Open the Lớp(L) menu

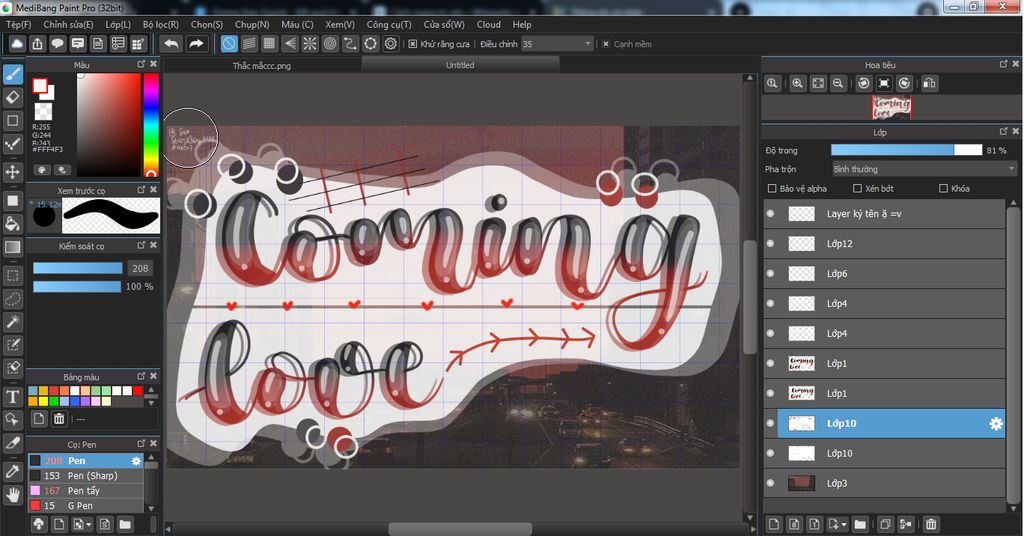(x=118, y=24)
